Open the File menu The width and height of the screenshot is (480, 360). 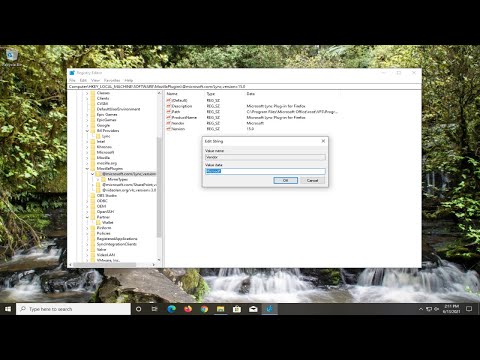click(x=72, y=80)
